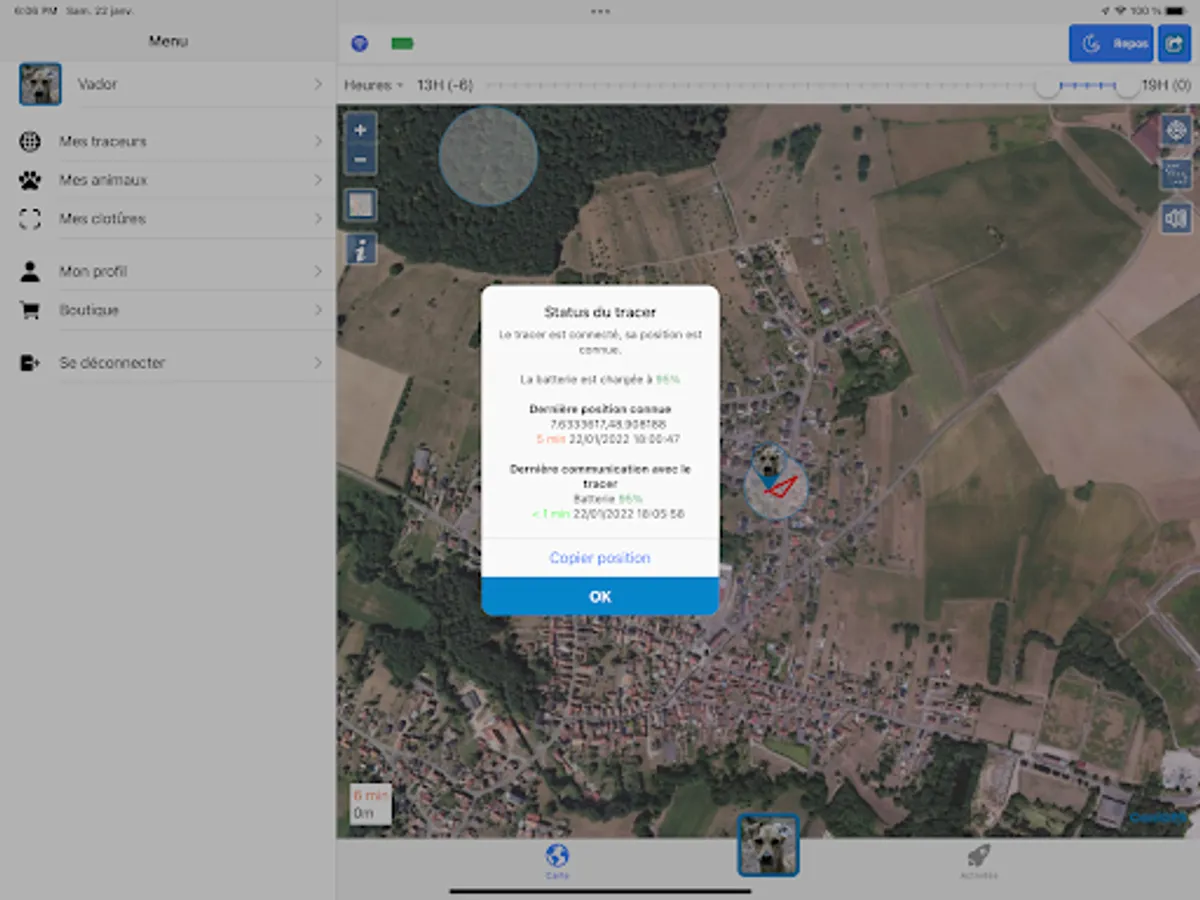Expand the Mes clôtures chevron
This screenshot has width=1200, height=900.
318,219
